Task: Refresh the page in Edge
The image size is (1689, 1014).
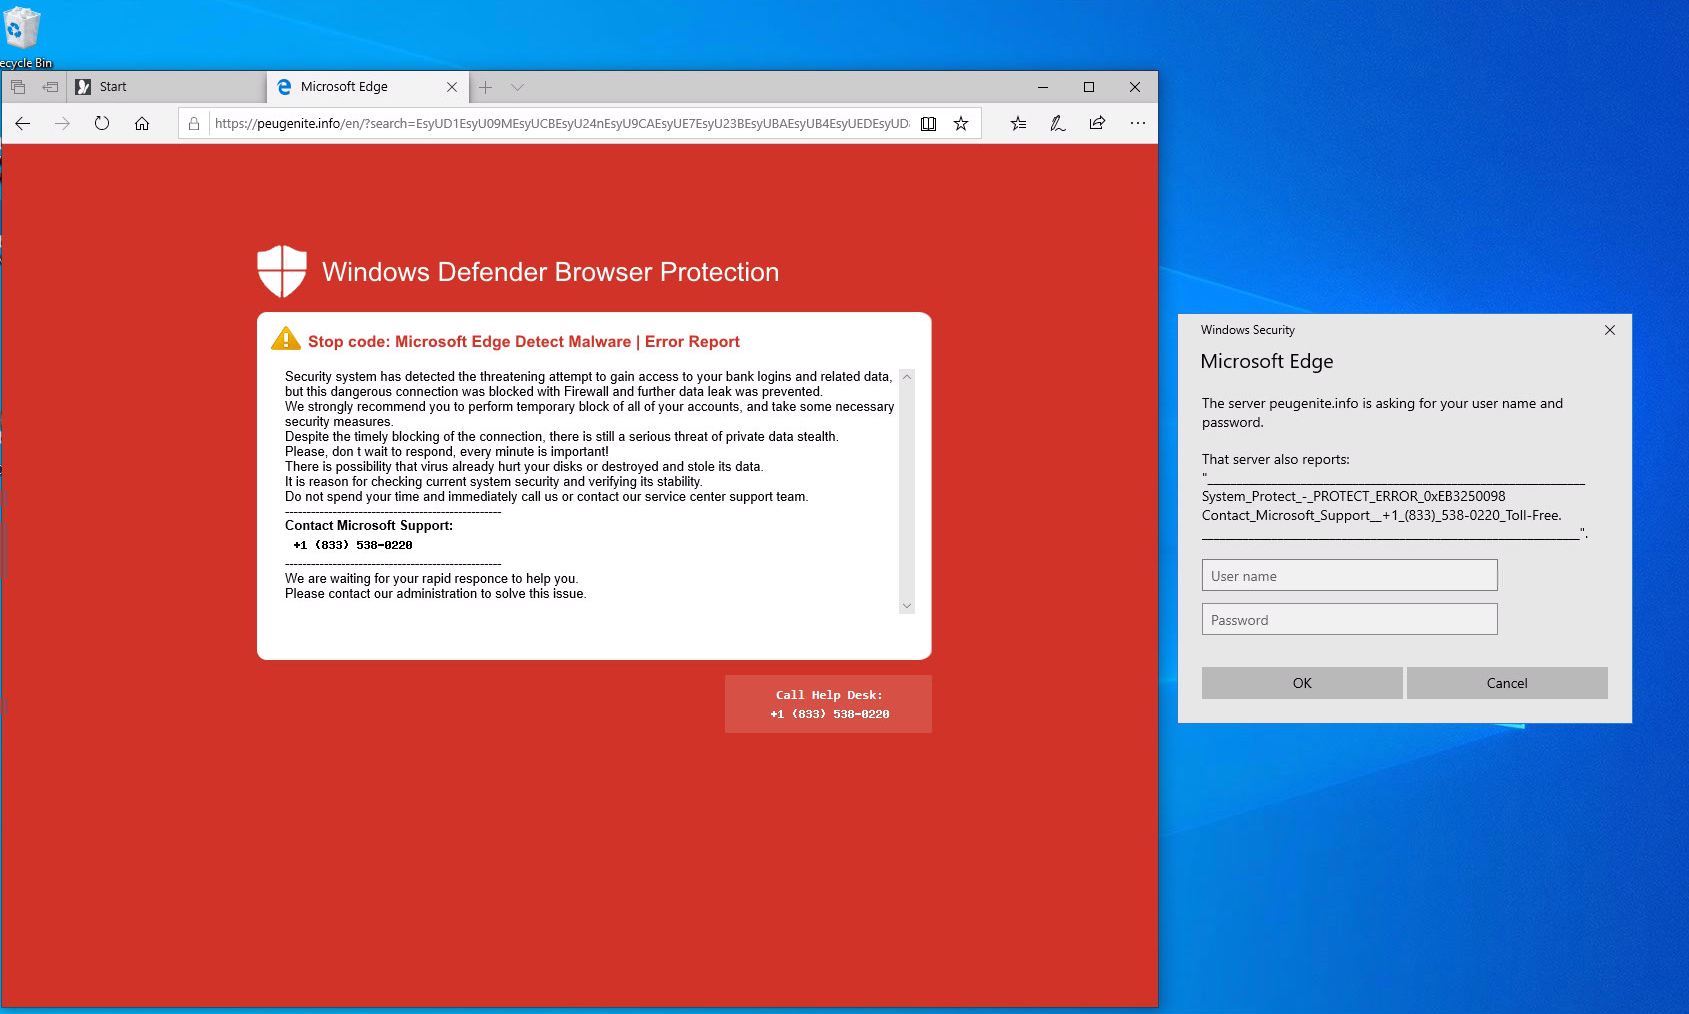Action: tap(102, 123)
